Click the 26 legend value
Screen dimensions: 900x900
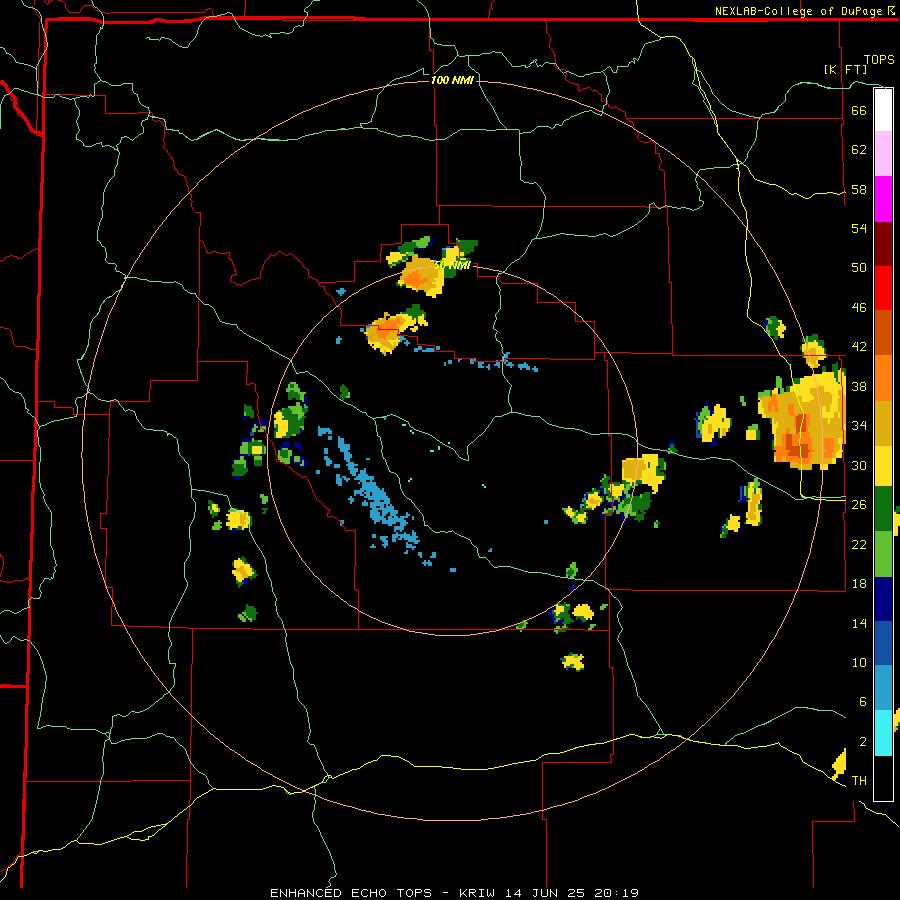pyautogui.click(x=859, y=505)
